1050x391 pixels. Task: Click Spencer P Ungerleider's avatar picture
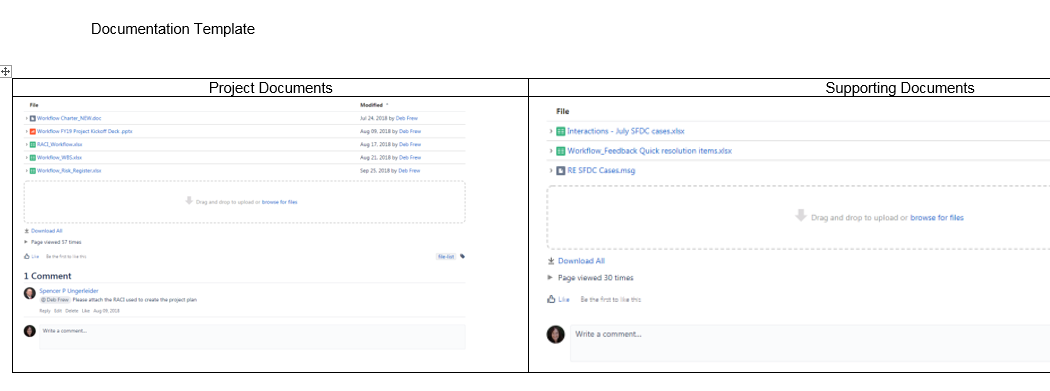coord(30,293)
